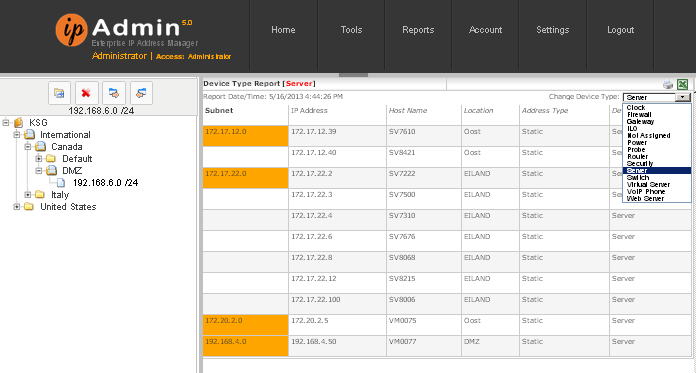Image resolution: width=696 pixels, height=373 pixels.
Task: Click orange subnet cell 172.17.22.0
Action: 245,178
